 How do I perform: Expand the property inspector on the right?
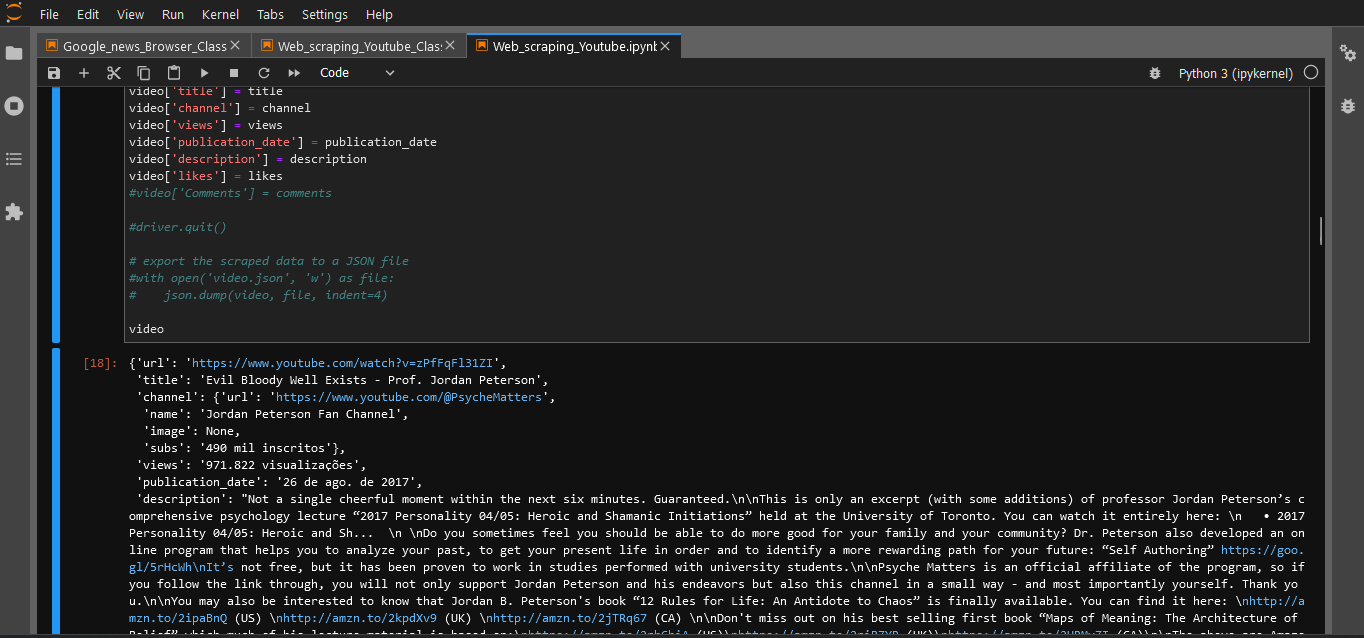click(1349, 54)
